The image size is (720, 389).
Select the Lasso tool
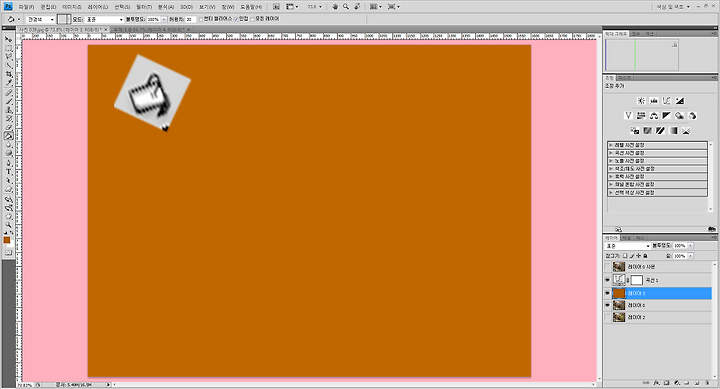point(8,57)
